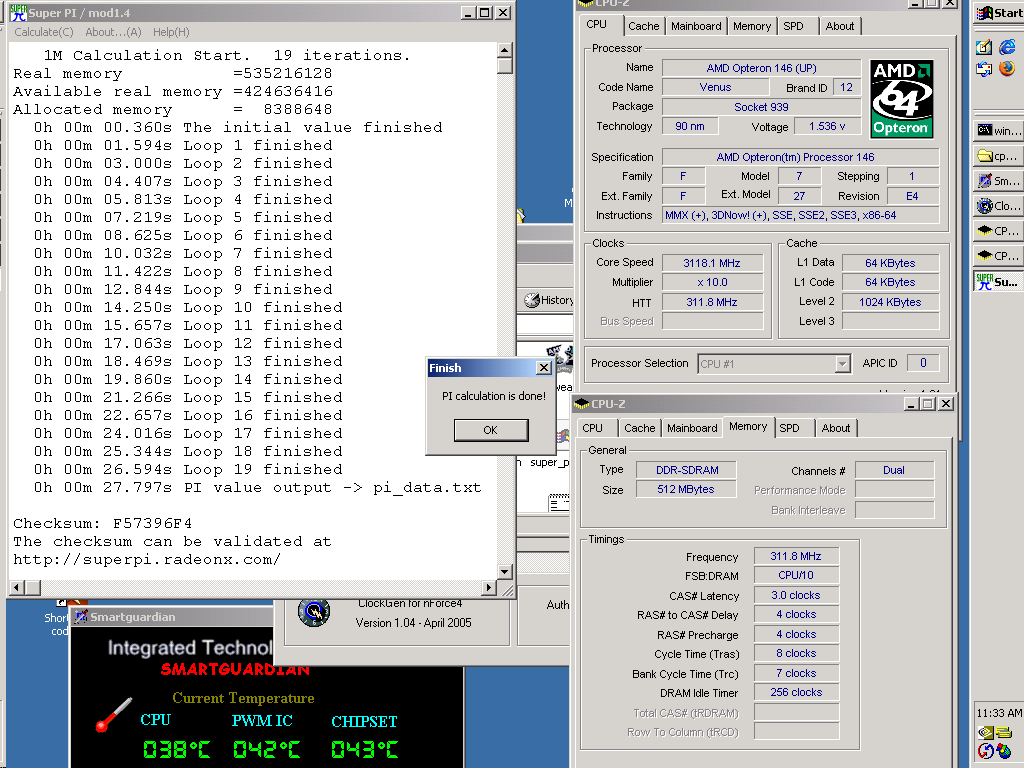Open the History toolbar button behind the dialog
This screenshot has width=1024, height=768.
tap(549, 300)
